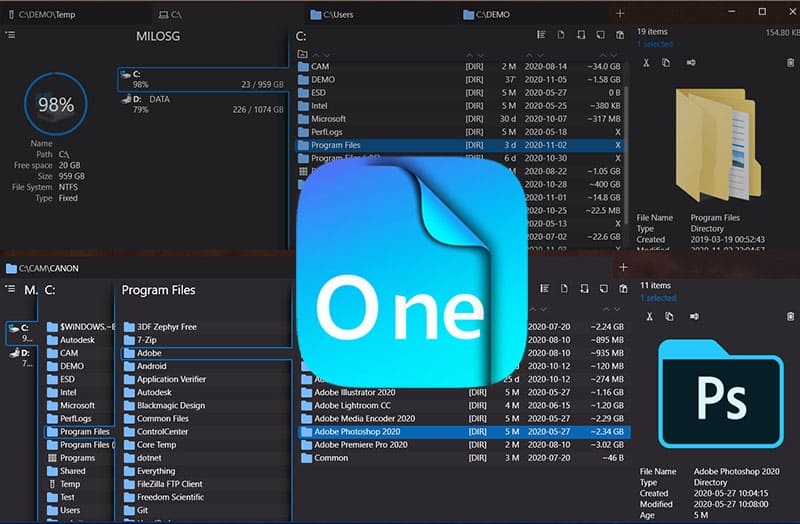Cut the selection in the 19 items panel

646,63
